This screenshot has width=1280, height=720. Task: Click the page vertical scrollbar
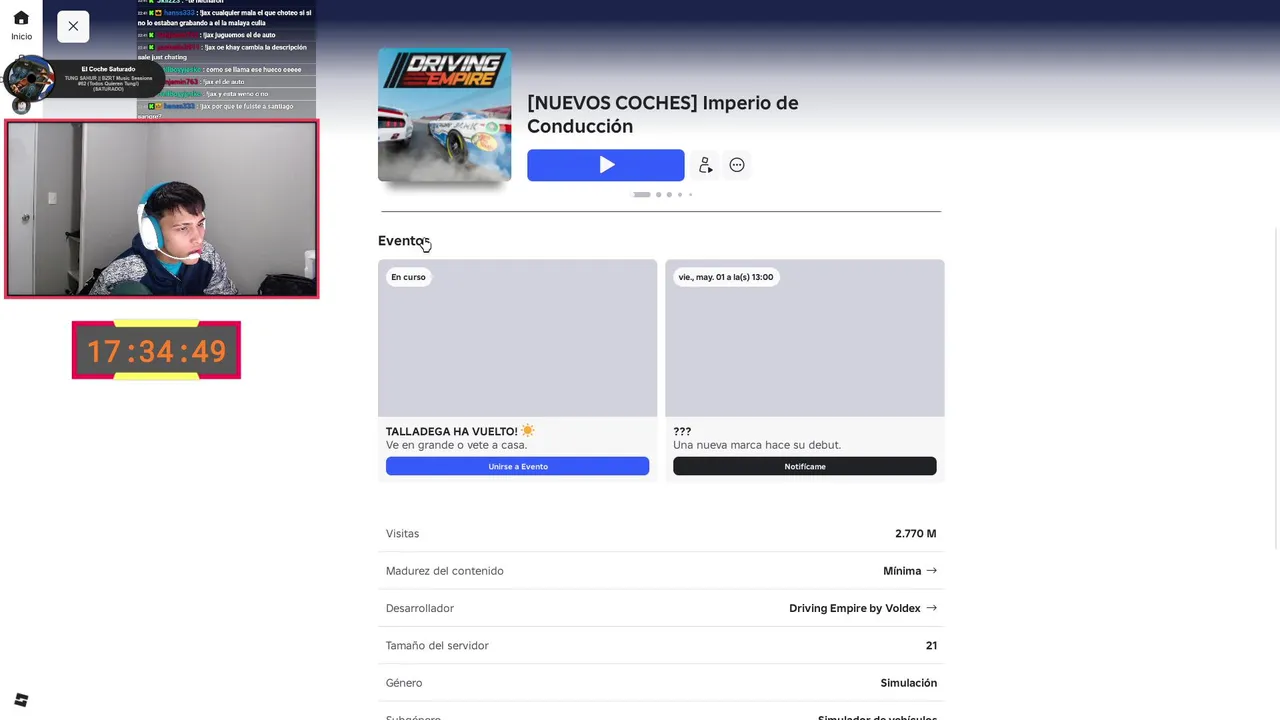pyautogui.click(x=1275, y=388)
